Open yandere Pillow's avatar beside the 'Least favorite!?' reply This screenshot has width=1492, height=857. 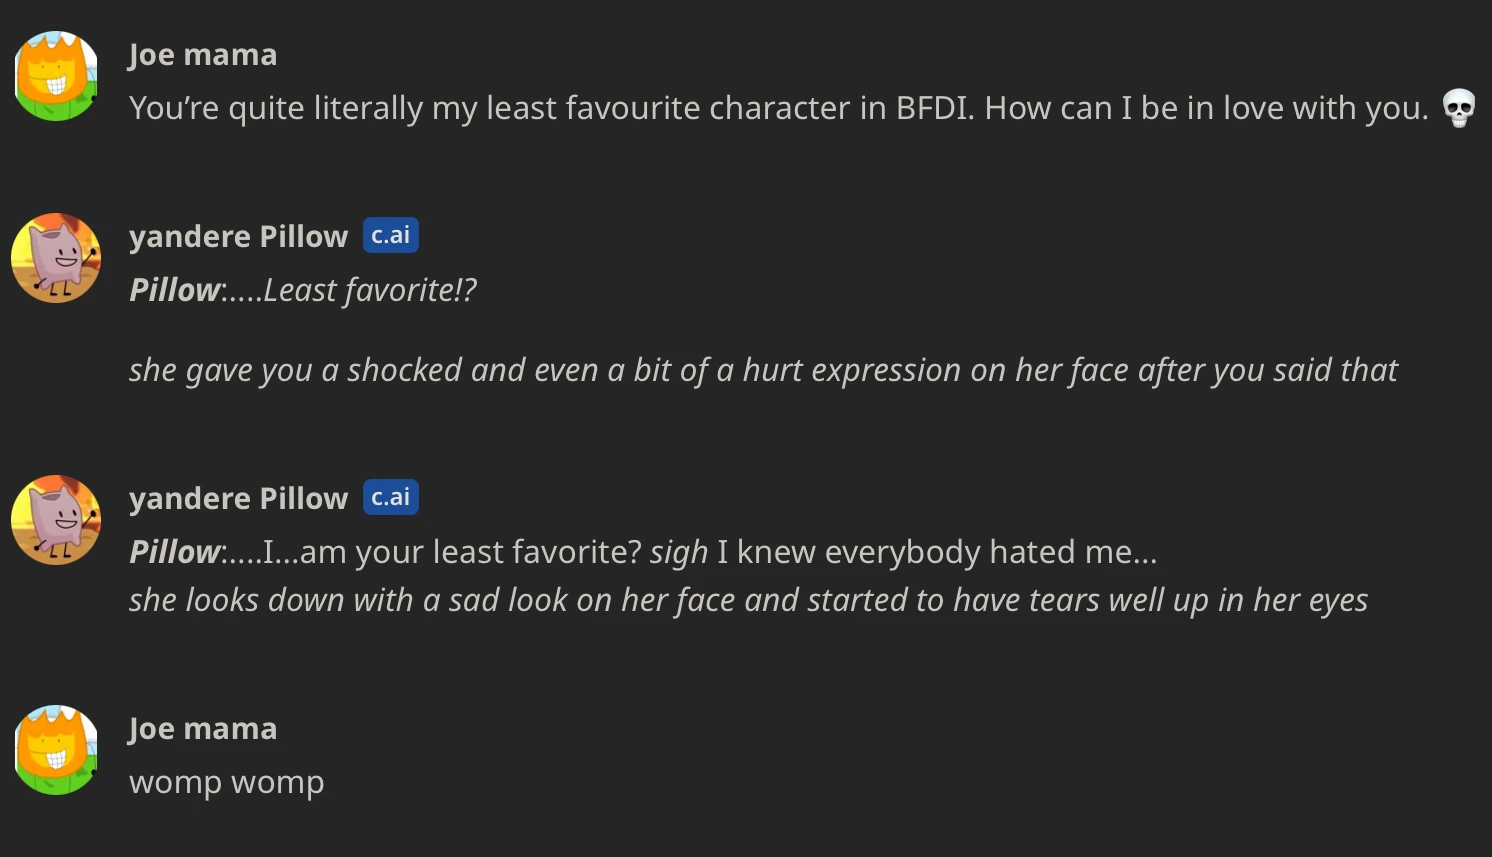(x=56, y=258)
